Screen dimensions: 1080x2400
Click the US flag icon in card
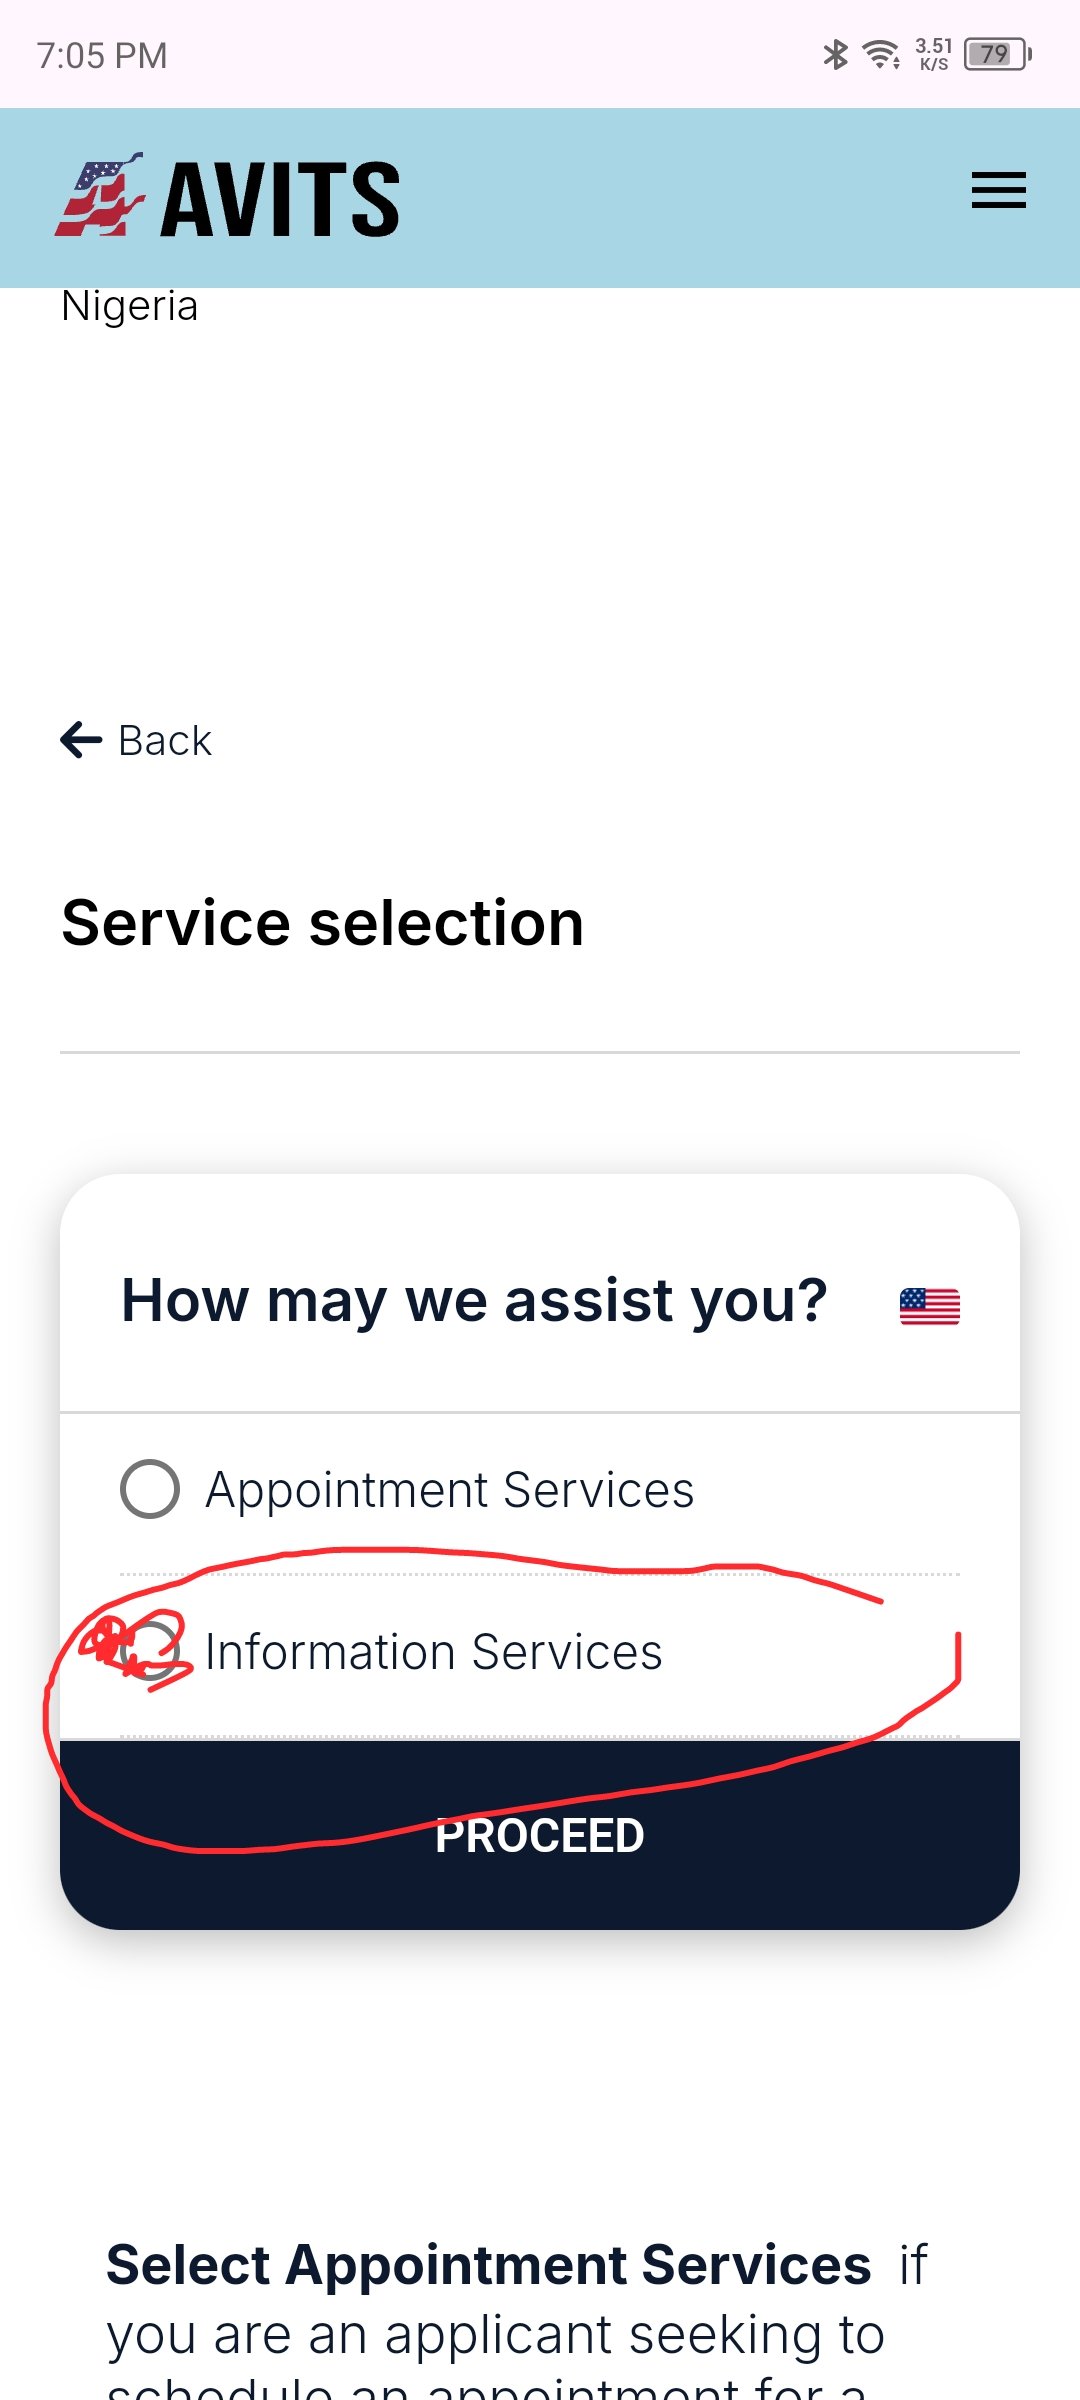pyautogui.click(x=929, y=1306)
